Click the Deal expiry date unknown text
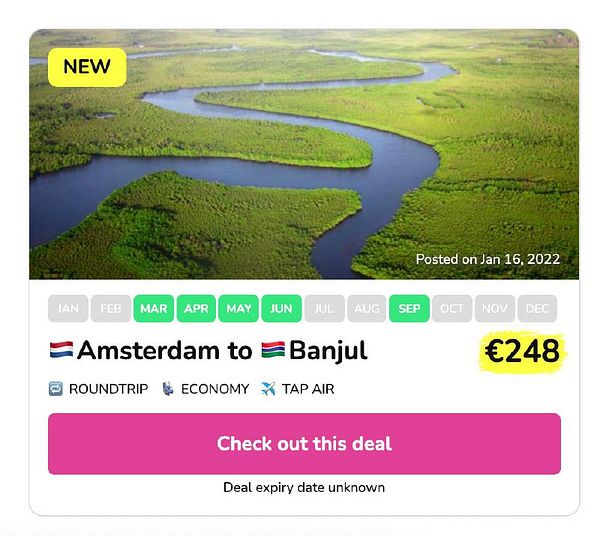 click(304, 487)
